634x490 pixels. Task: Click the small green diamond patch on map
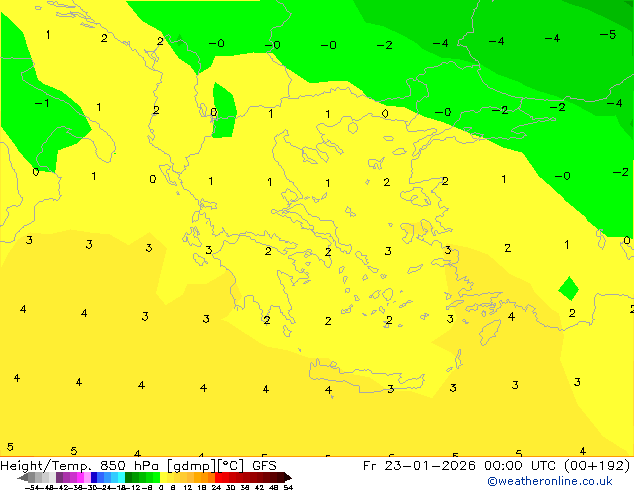click(568, 289)
